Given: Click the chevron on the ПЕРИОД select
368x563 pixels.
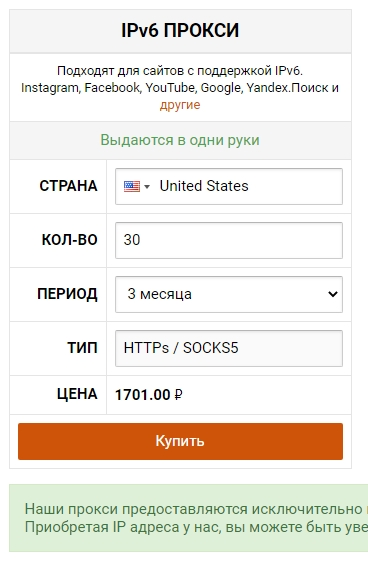Looking at the screenshot, I should pos(333,294).
